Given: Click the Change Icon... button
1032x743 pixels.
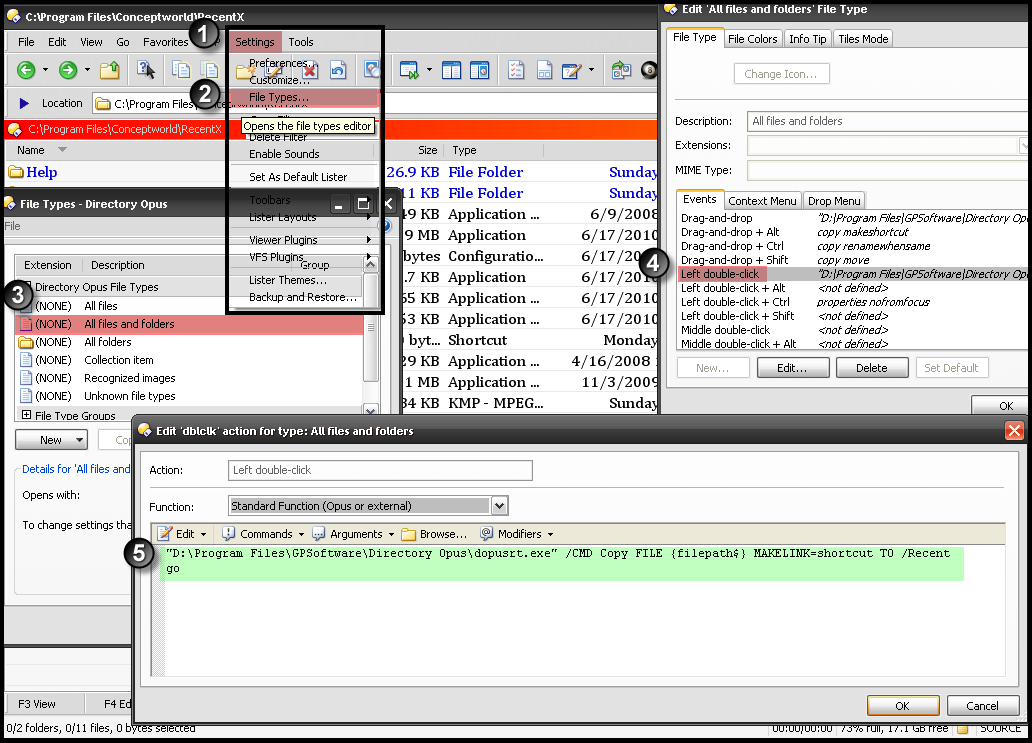Looking at the screenshot, I should pyautogui.click(x=781, y=74).
